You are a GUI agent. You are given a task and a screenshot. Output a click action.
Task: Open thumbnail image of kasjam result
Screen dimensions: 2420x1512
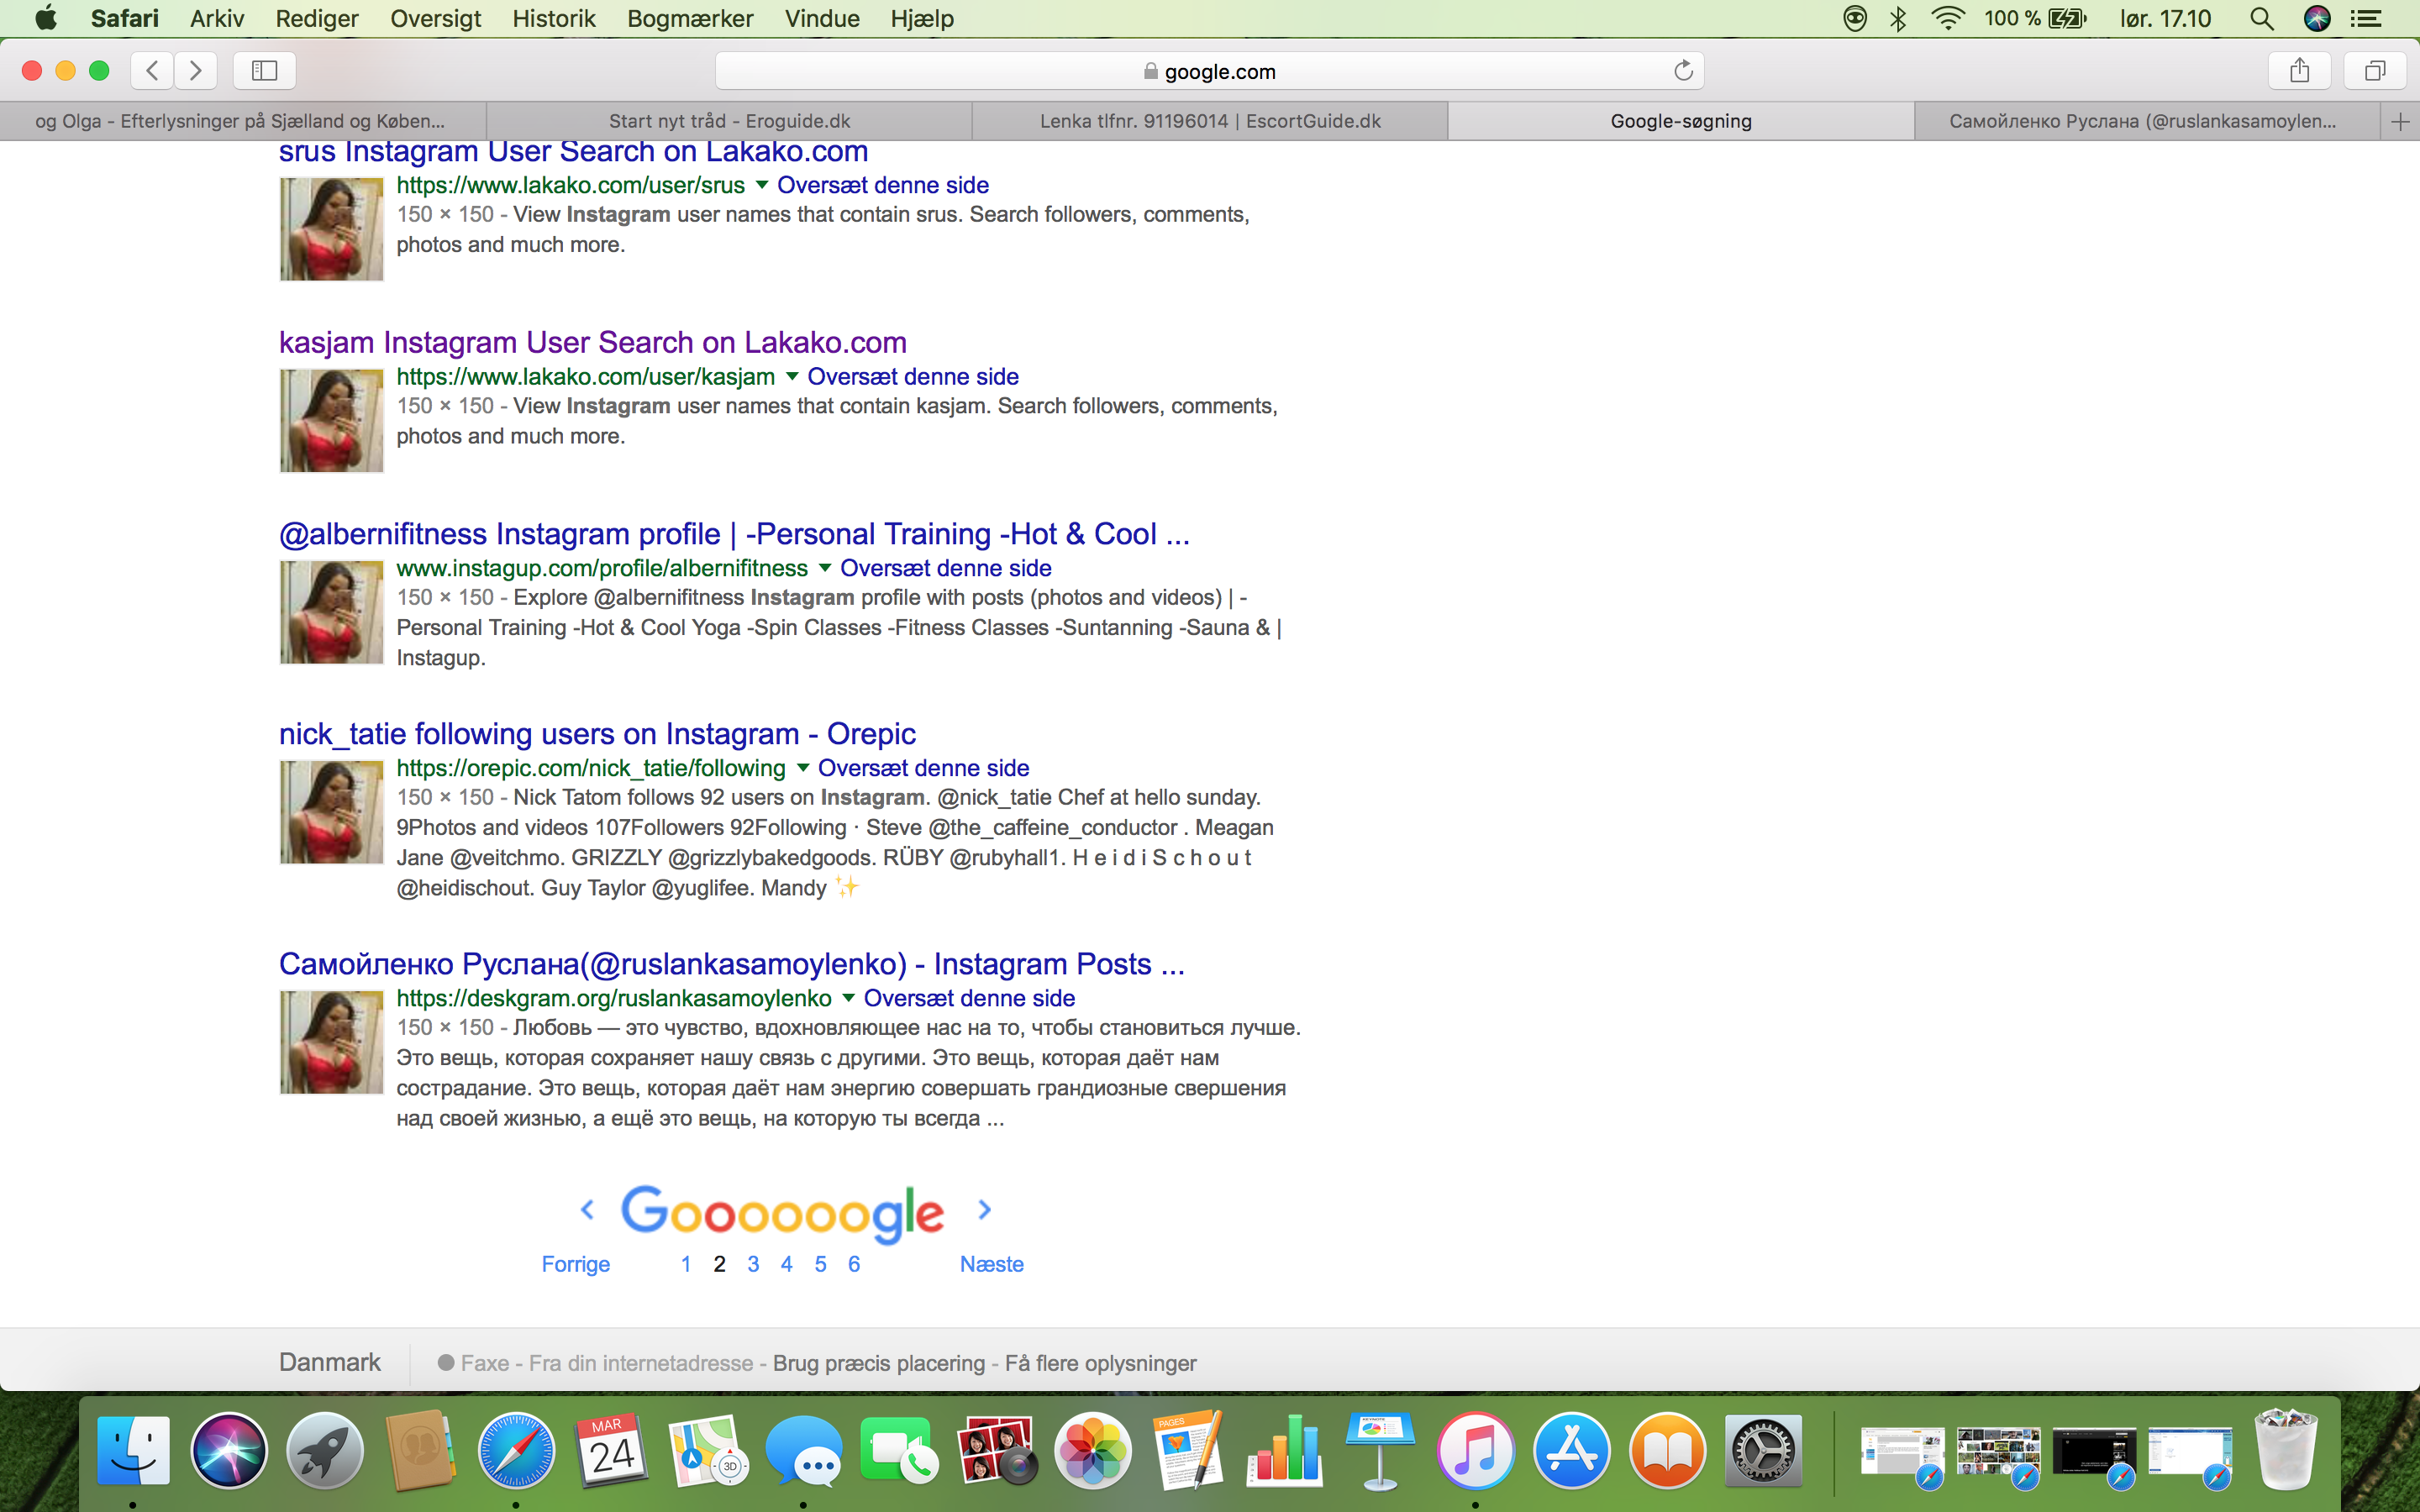[332, 421]
